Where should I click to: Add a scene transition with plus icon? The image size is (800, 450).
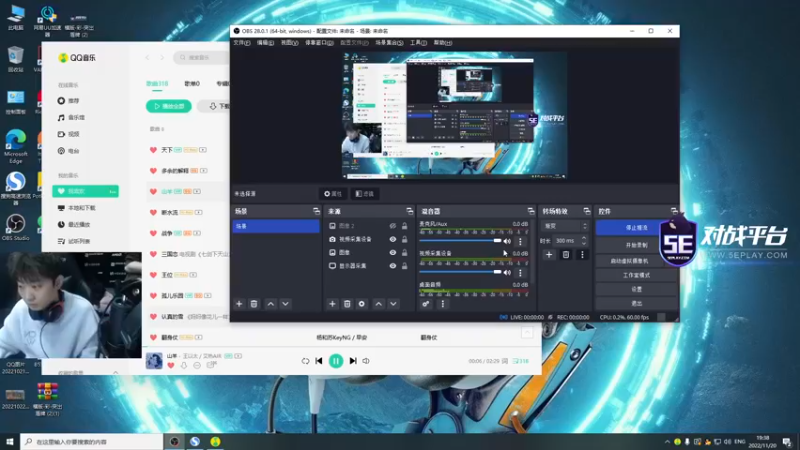pyautogui.click(x=549, y=255)
